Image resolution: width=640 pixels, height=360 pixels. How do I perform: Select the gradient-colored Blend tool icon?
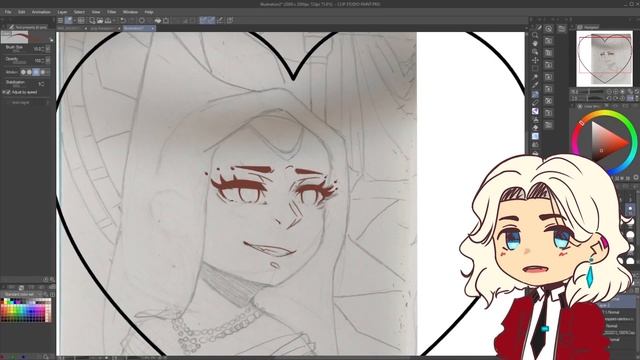pyautogui.click(x=535, y=111)
